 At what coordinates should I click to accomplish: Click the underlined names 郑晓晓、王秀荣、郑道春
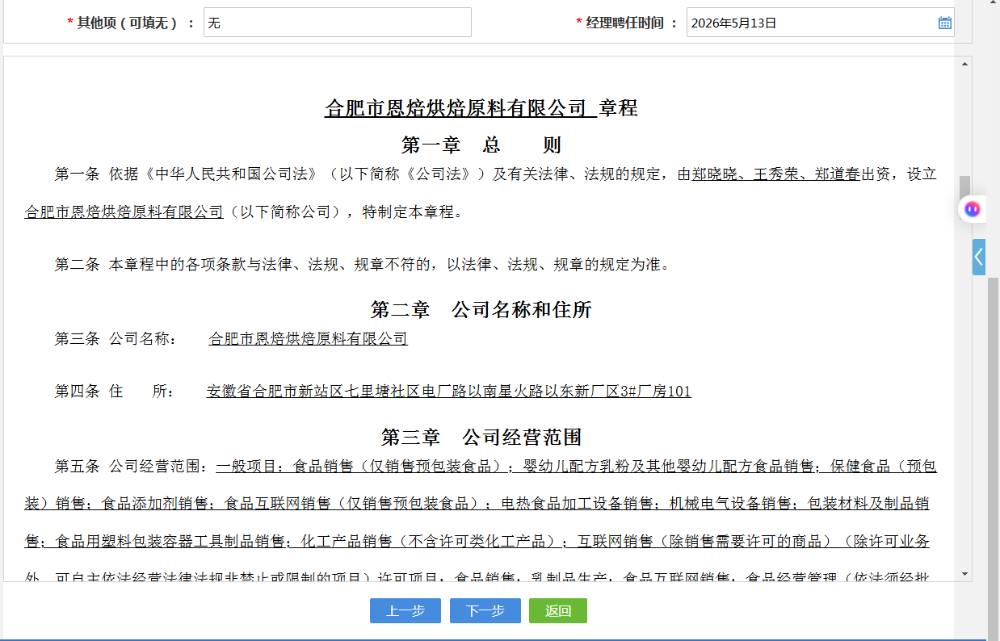click(776, 174)
